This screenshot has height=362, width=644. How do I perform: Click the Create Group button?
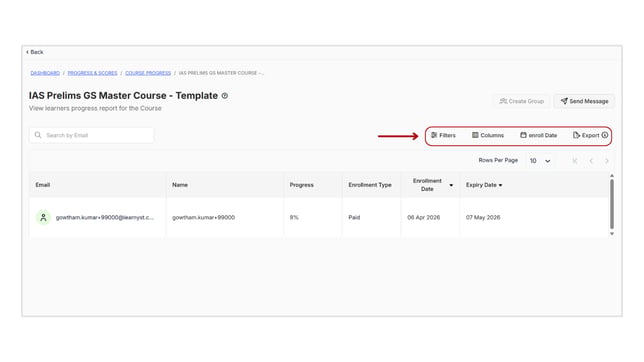tap(522, 101)
